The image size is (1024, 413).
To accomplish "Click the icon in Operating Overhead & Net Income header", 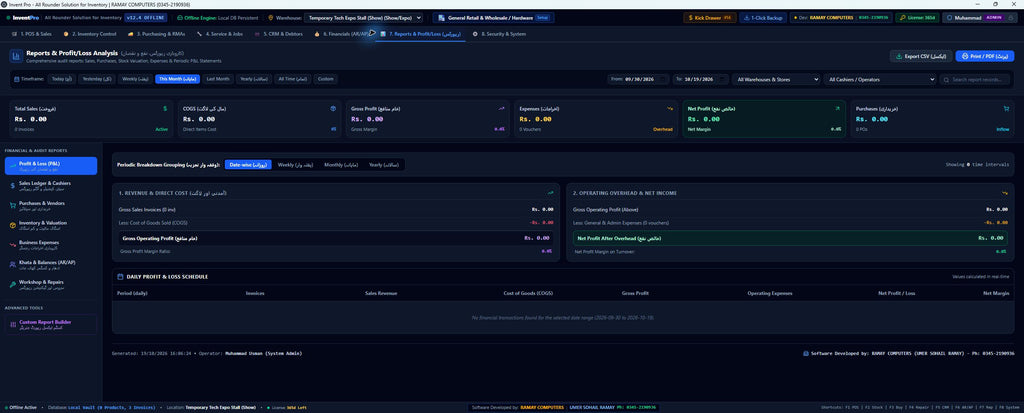I will pos(1004,193).
